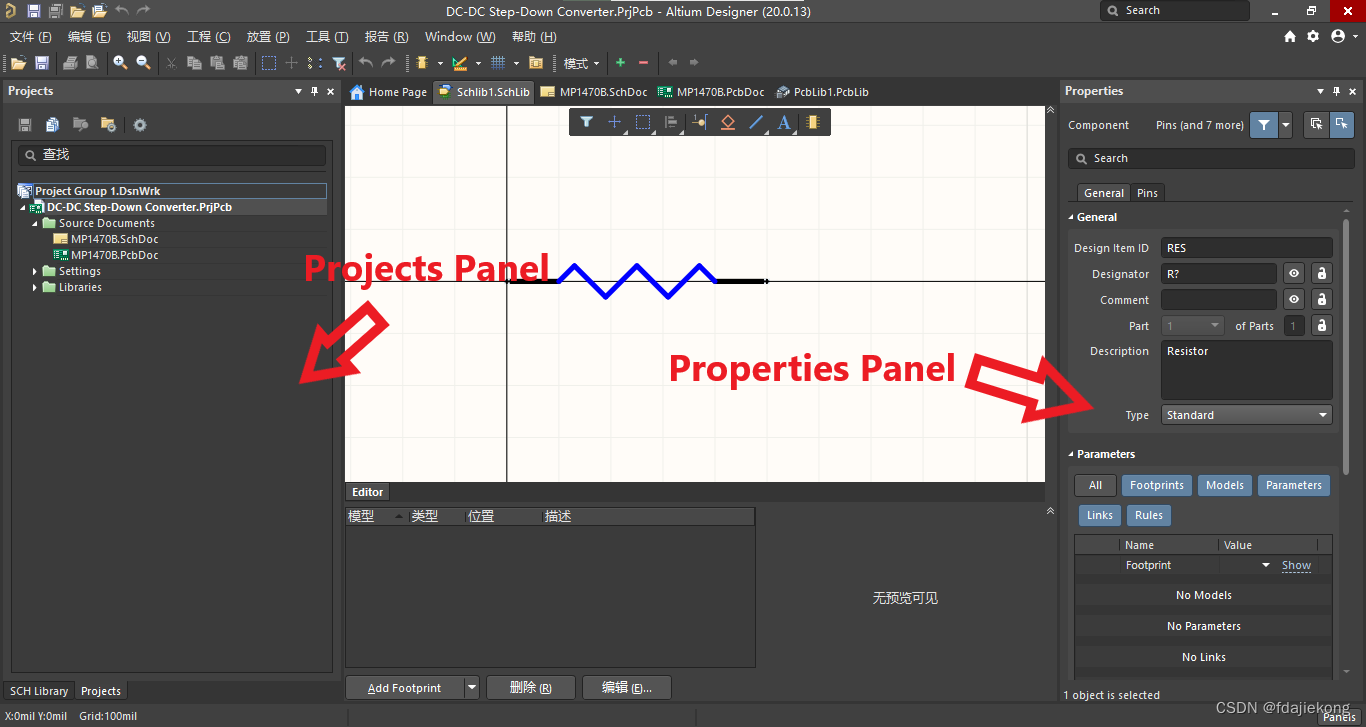
Task: Toggle the Models filter button
Action: point(1224,485)
